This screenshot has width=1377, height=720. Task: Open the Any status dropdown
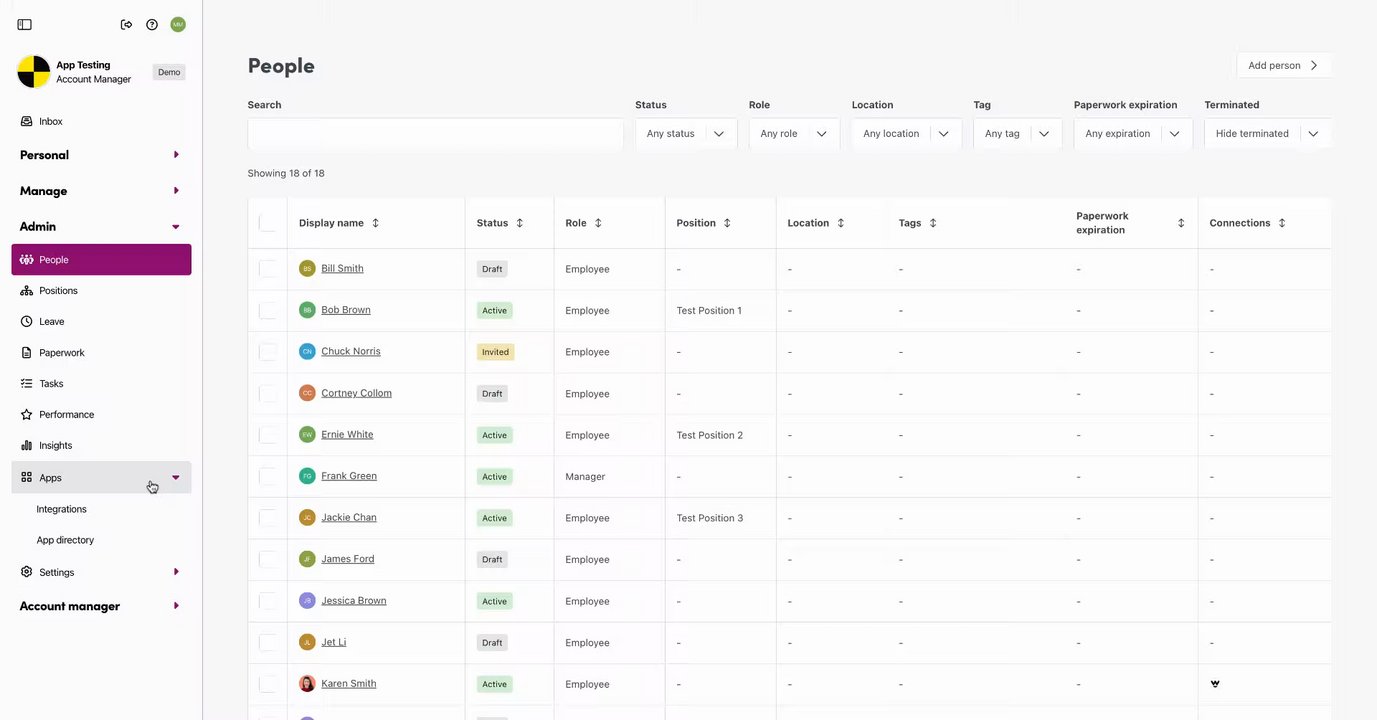[x=686, y=133]
